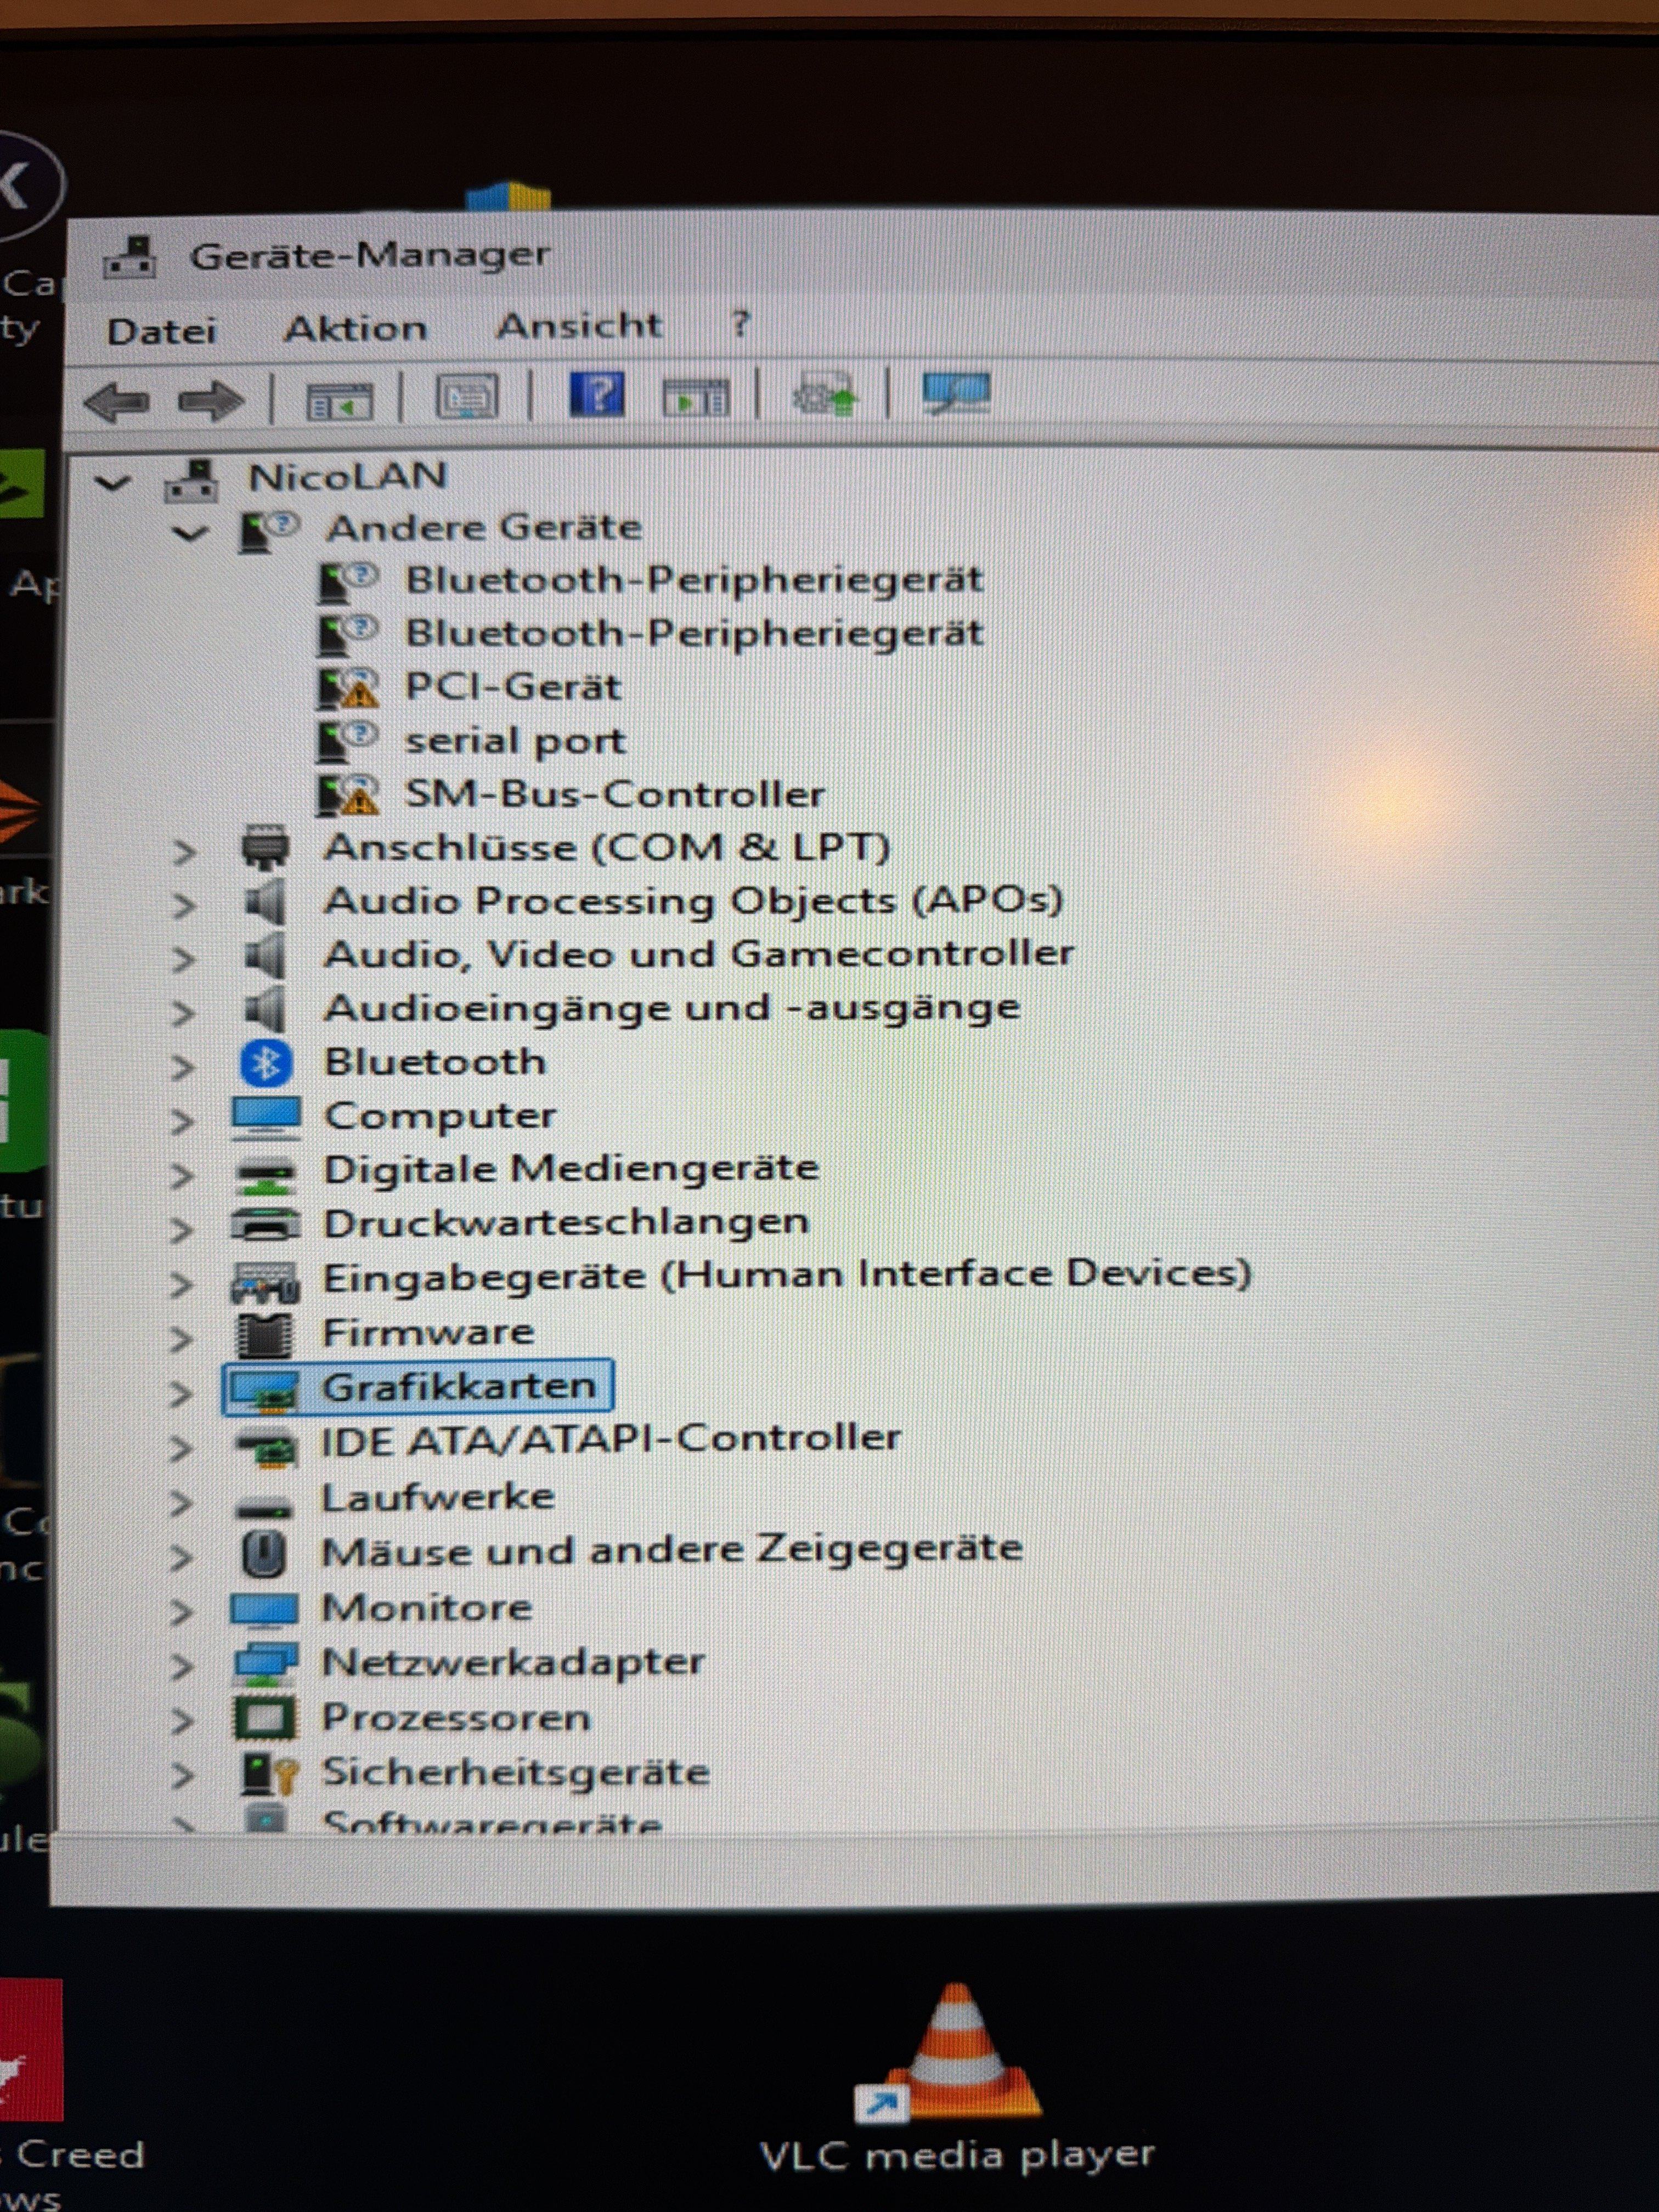Open the Datei menu
This screenshot has width=1659, height=2212.
click(x=161, y=331)
